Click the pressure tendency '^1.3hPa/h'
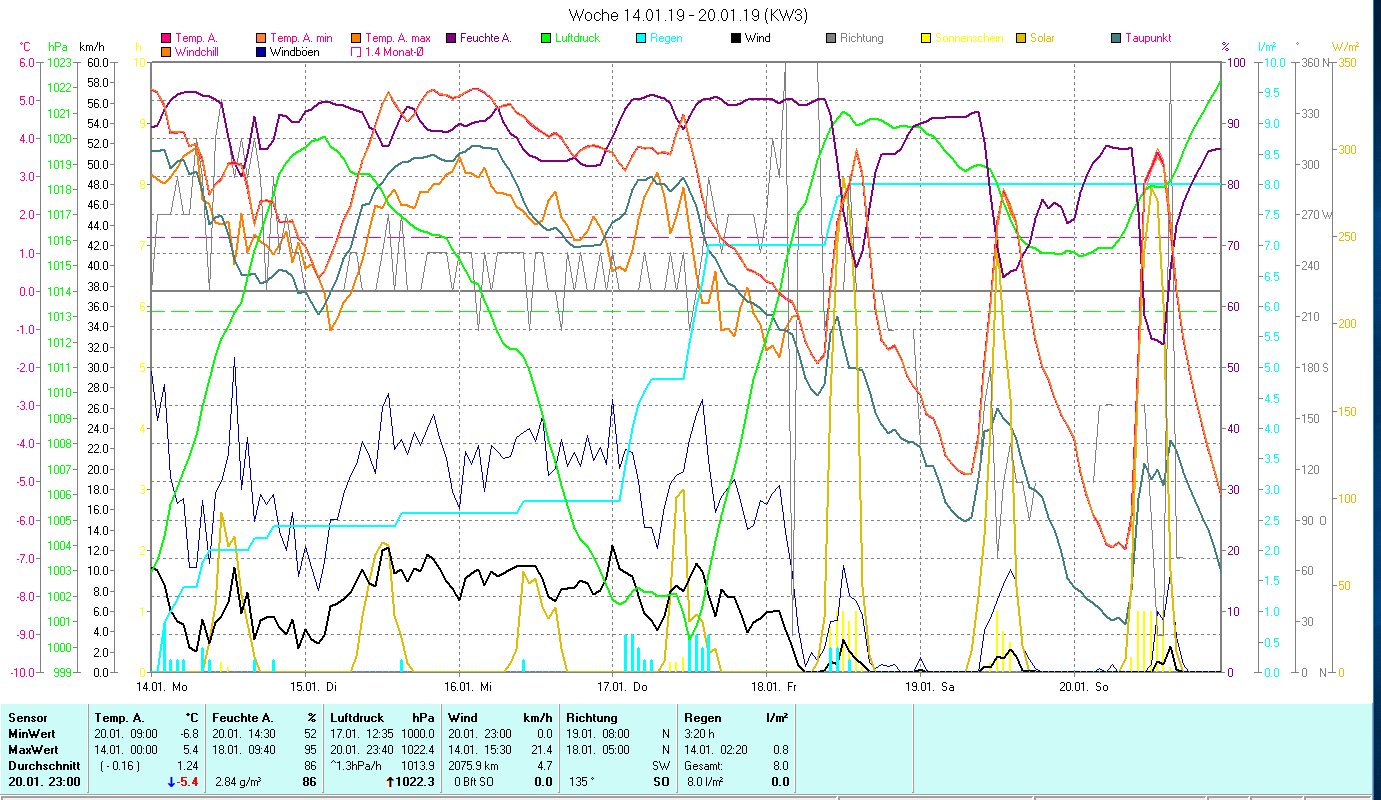This screenshot has width=1381, height=800. pyautogui.click(x=358, y=766)
